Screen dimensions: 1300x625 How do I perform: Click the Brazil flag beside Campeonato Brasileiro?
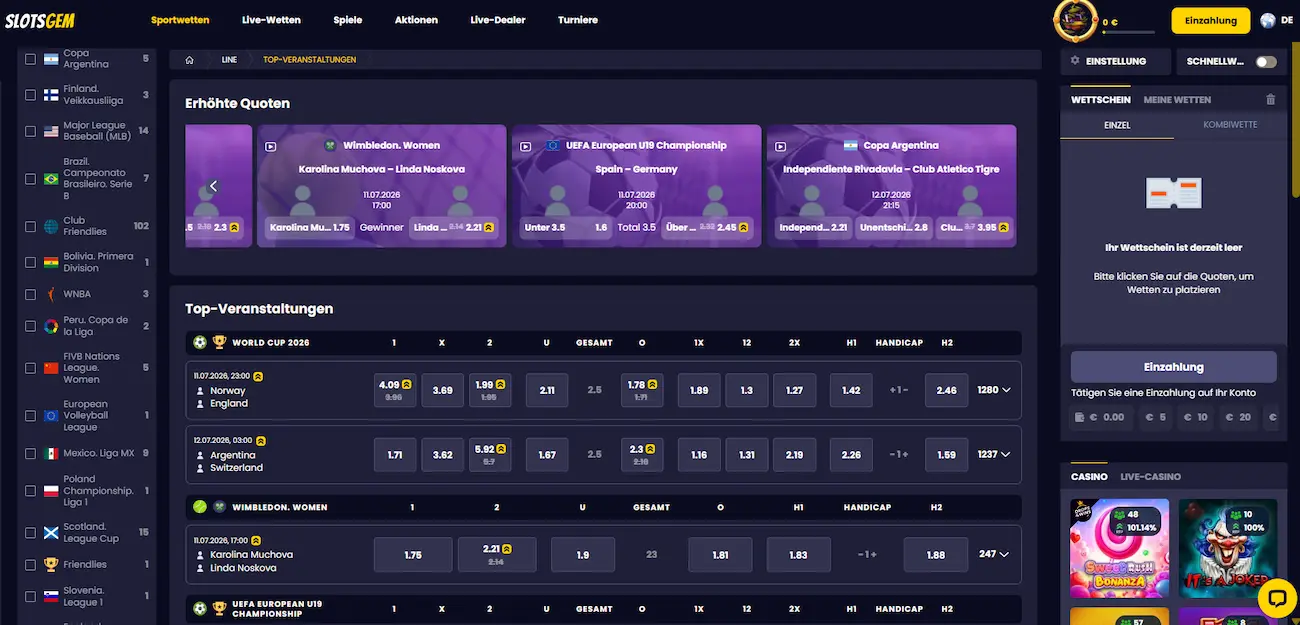point(51,179)
